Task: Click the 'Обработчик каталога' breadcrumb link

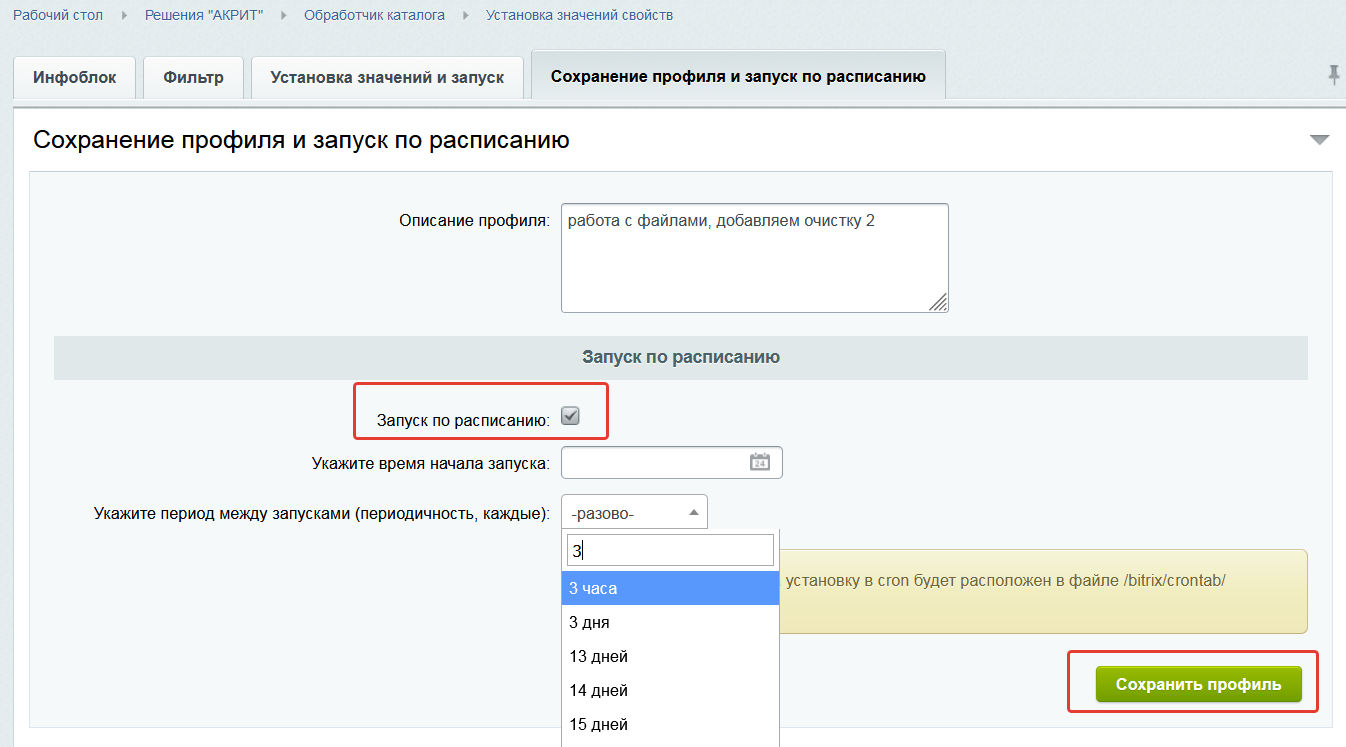Action: pos(374,15)
